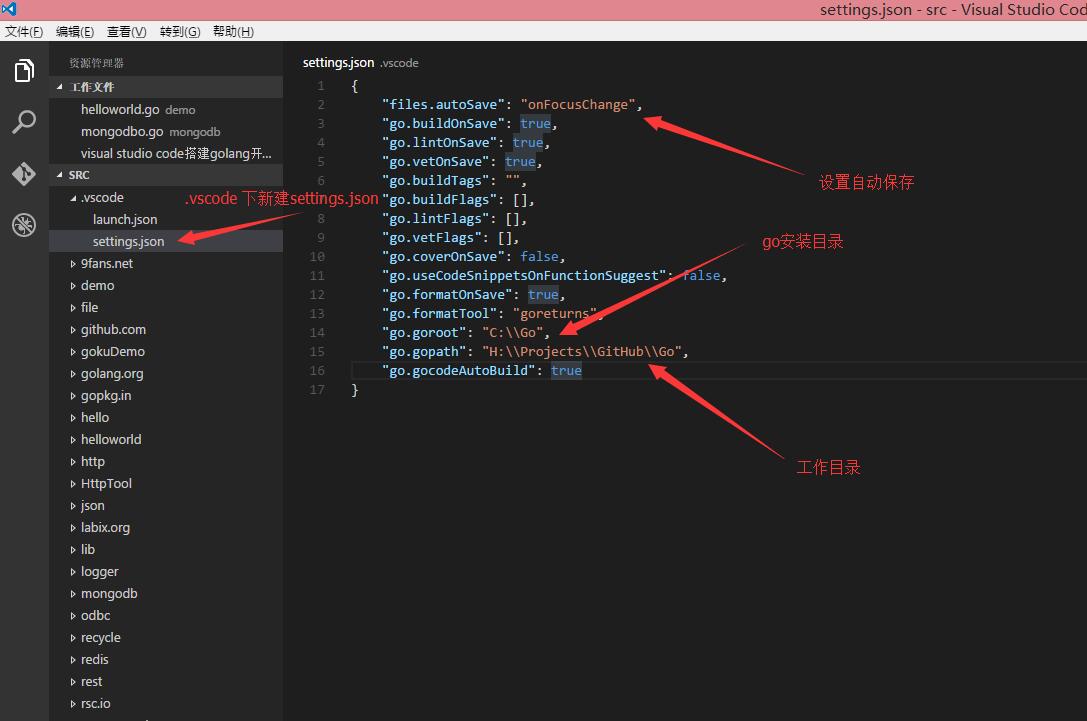Open the Git source control view
The width and height of the screenshot is (1087, 721).
pos(24,173)
